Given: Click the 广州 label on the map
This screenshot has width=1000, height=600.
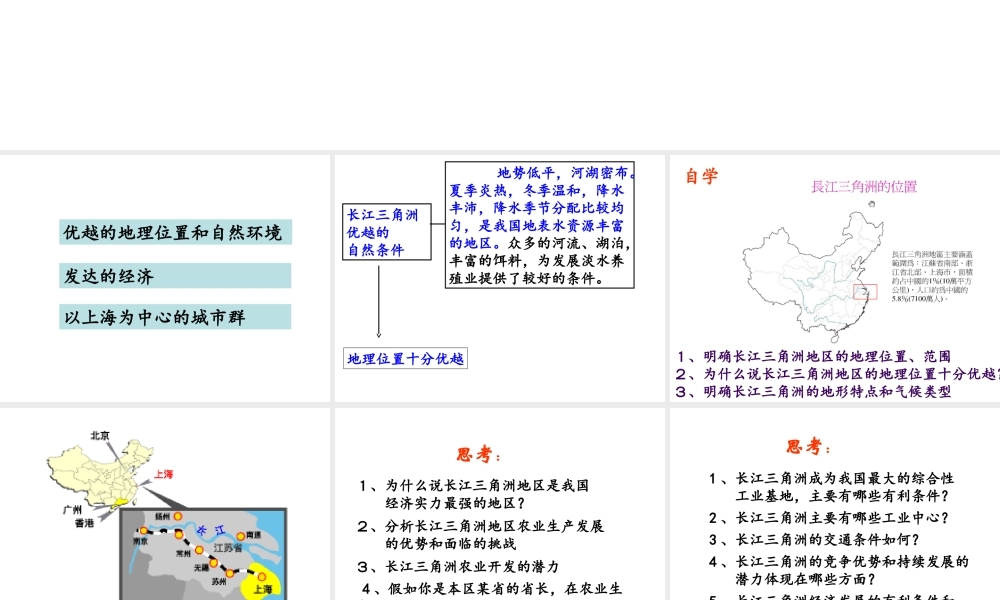Looking at the screenshot, I should (72, 509).
